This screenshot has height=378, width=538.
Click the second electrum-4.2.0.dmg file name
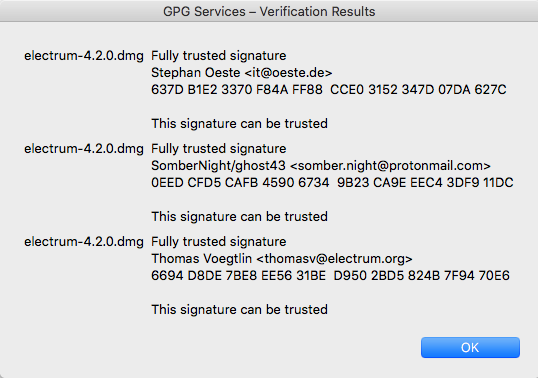click(84, 149)
